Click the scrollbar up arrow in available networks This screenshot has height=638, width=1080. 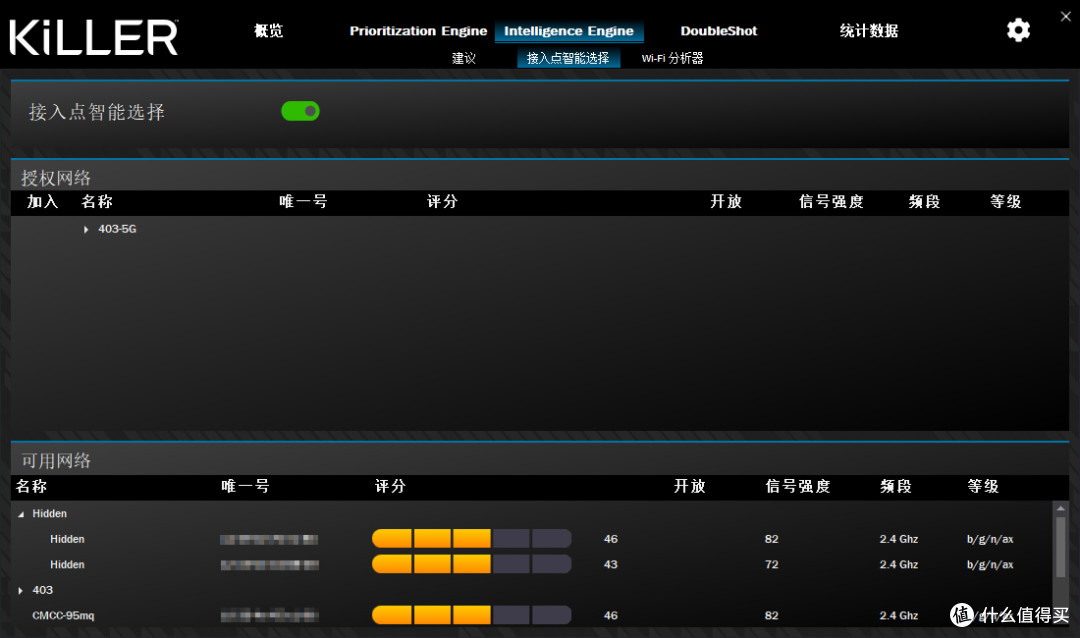click(x=1061, y=508)
